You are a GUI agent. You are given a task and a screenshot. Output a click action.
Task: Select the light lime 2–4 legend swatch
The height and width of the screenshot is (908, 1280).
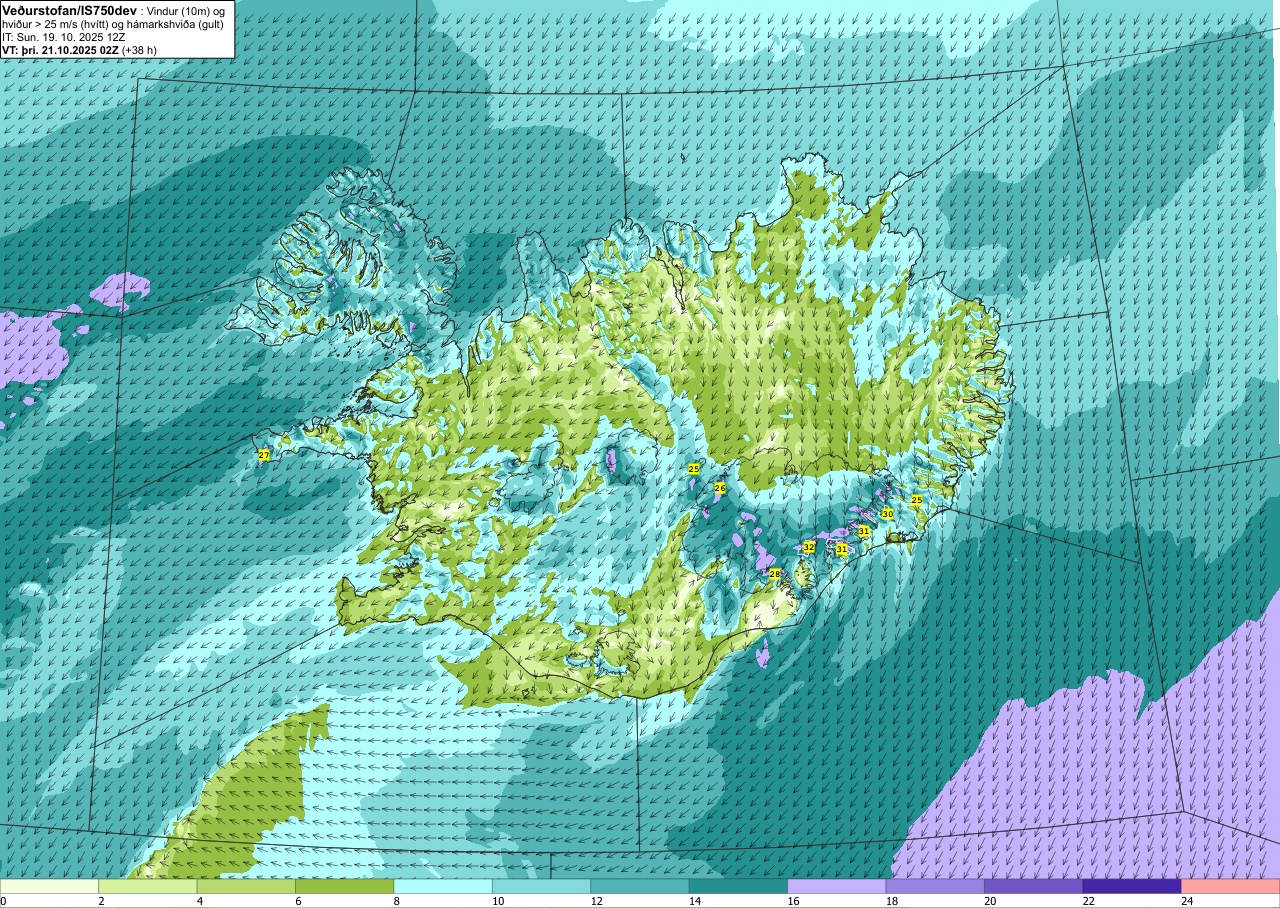point(148,886)
